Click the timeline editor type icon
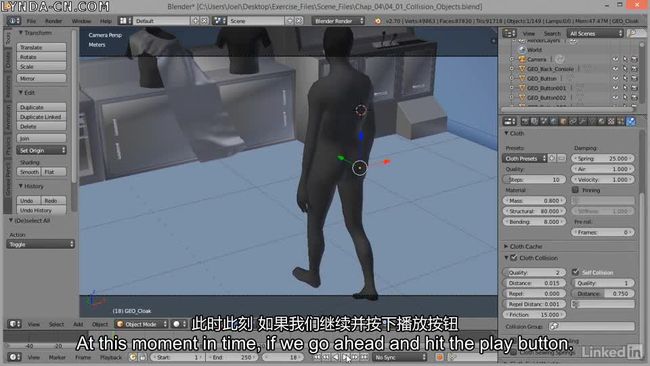The image size is (650, 366). pyautogui.click(x=14, y=357)
